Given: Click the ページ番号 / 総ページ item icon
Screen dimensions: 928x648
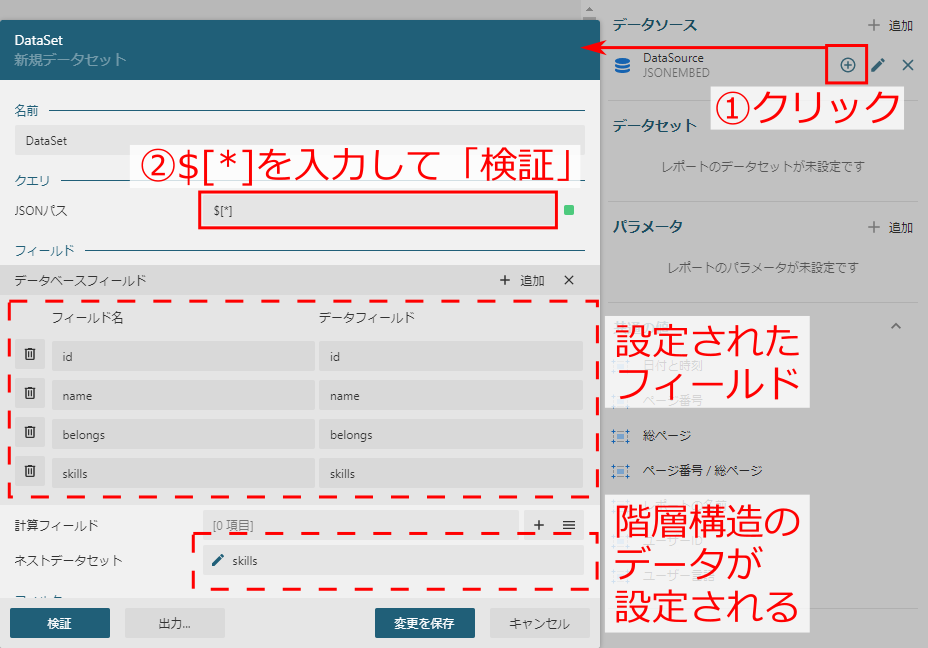Looking at the screenshot, I should (620, 471).
